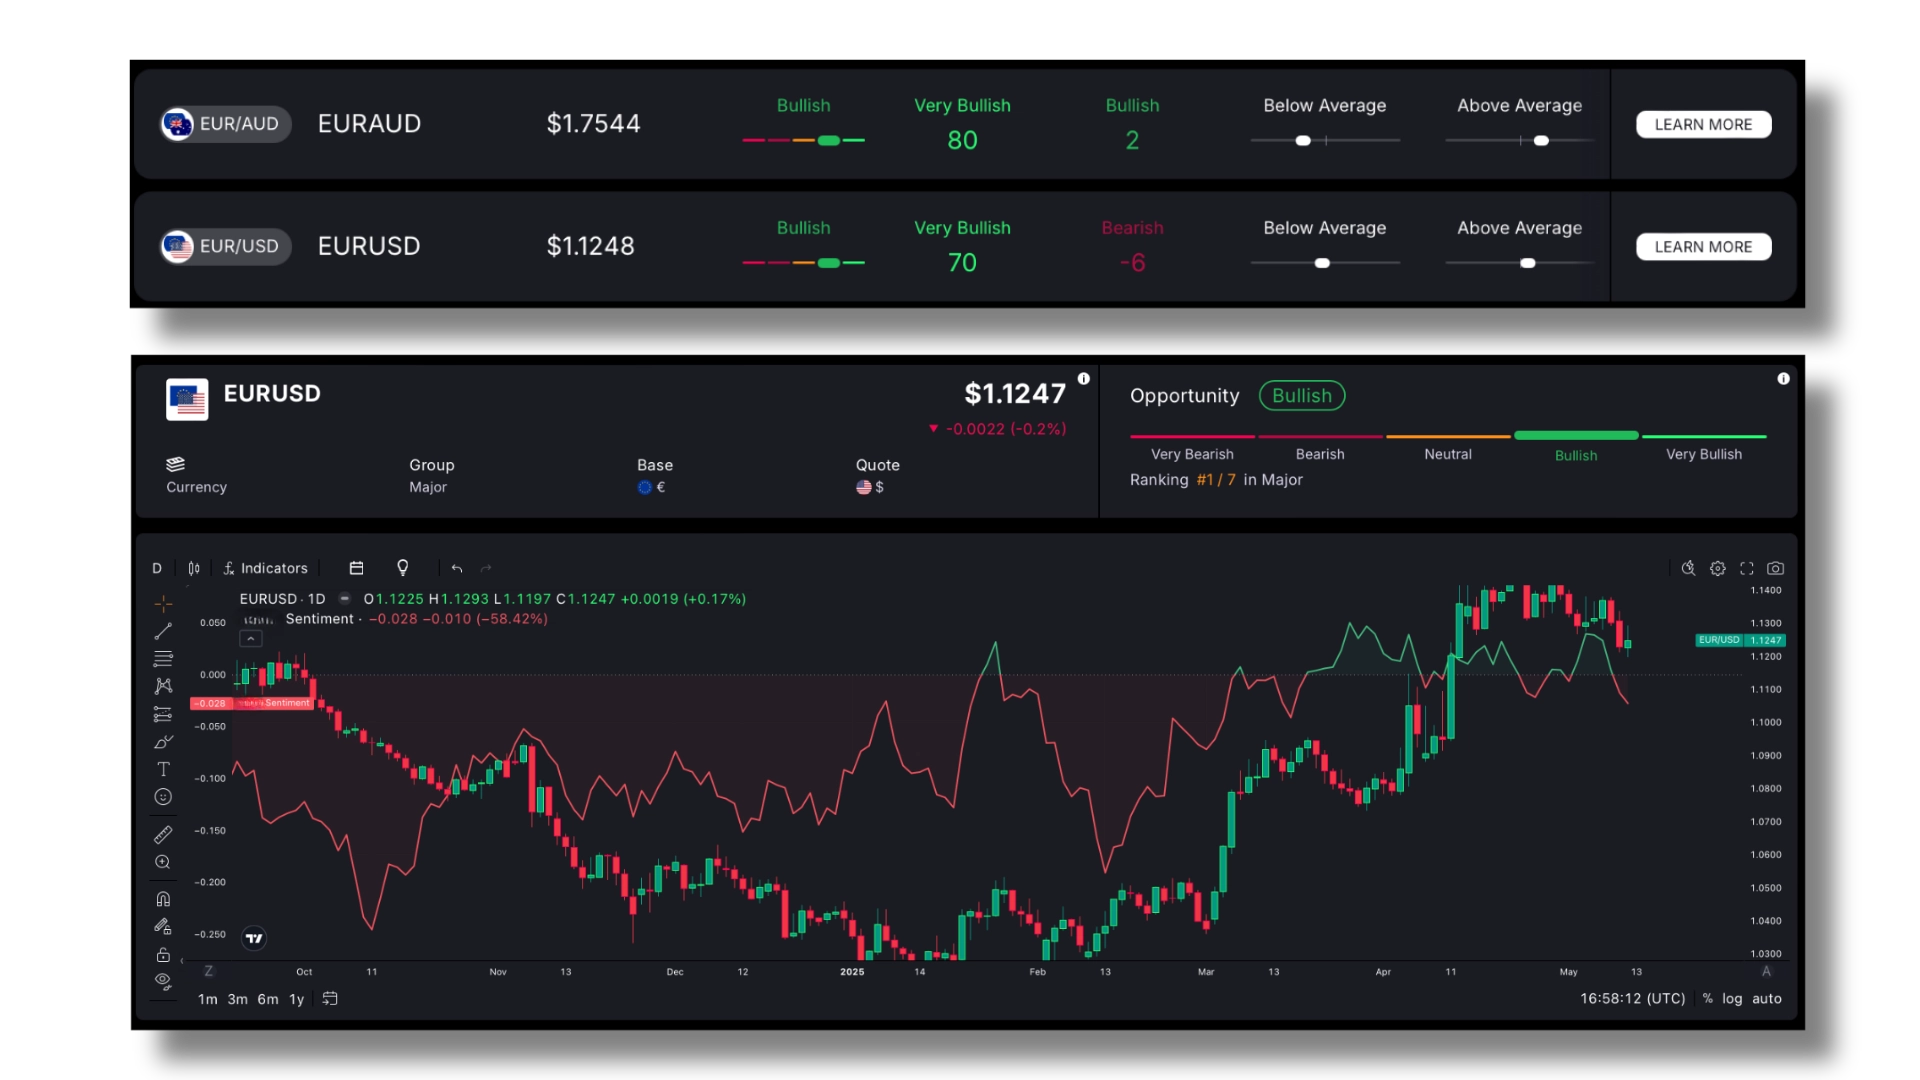Adjust the EURAUD Below Average slider
Image resolution: width=1920 pixels, height=1080 pixels.
click(1302, 141)
